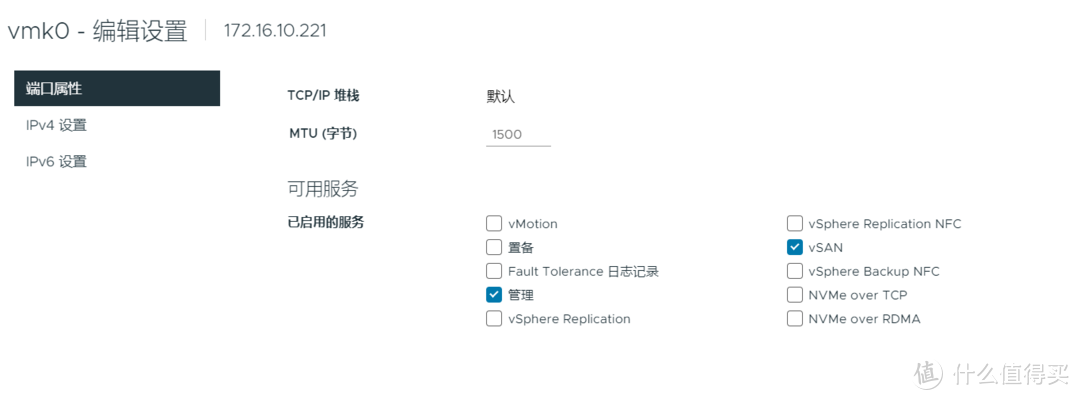Disable the vSAN service checkbox

pyautogui.click(x=795, y=247)
